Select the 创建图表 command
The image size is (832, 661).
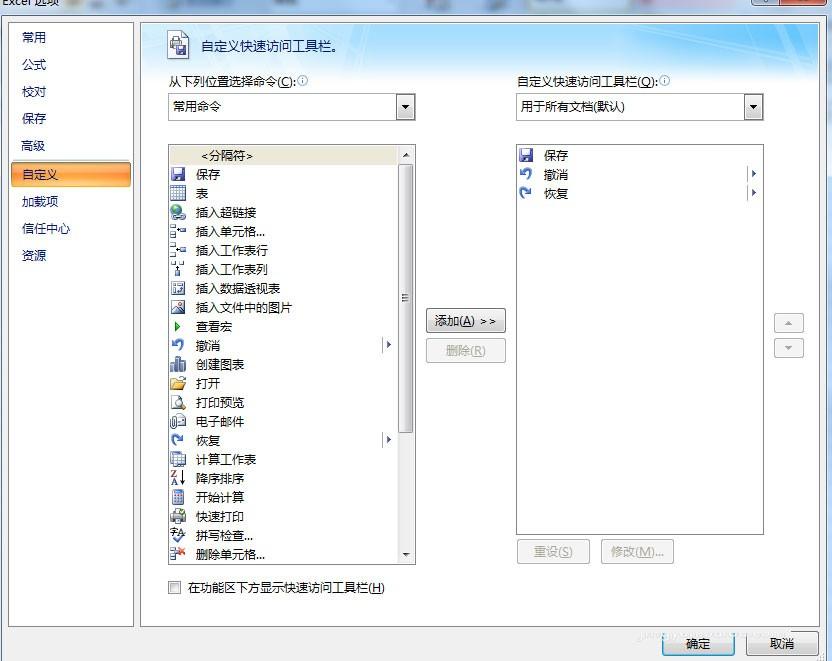click(x=222, y=364)
